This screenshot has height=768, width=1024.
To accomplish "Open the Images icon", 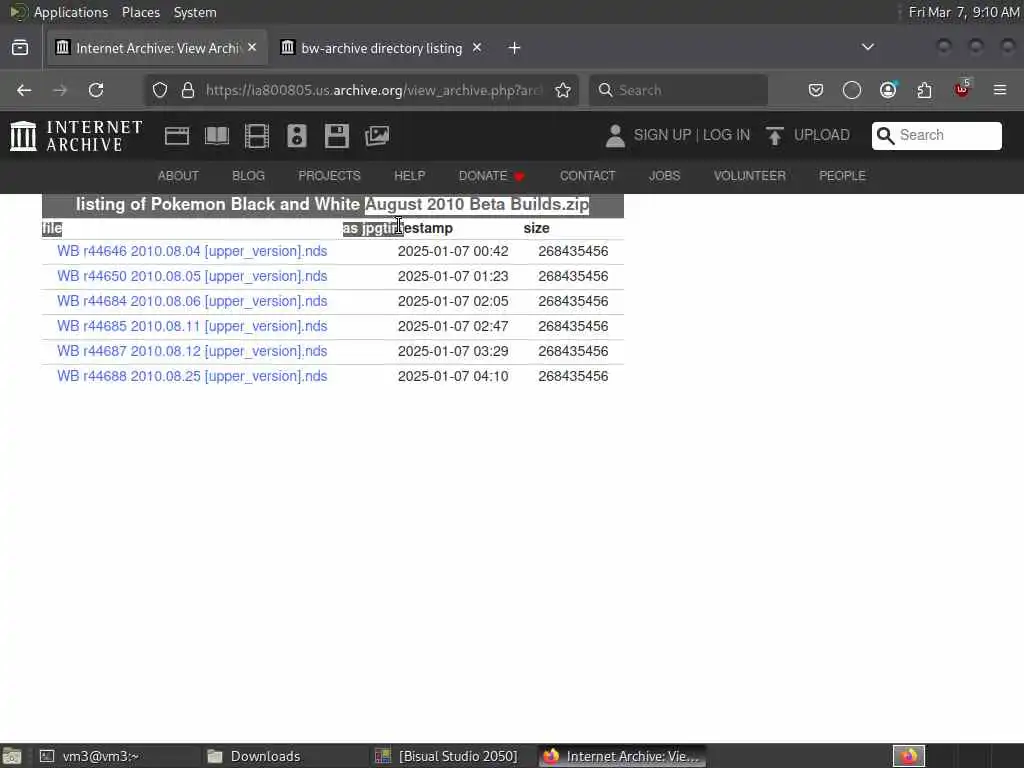I will [x=377, y=136].
